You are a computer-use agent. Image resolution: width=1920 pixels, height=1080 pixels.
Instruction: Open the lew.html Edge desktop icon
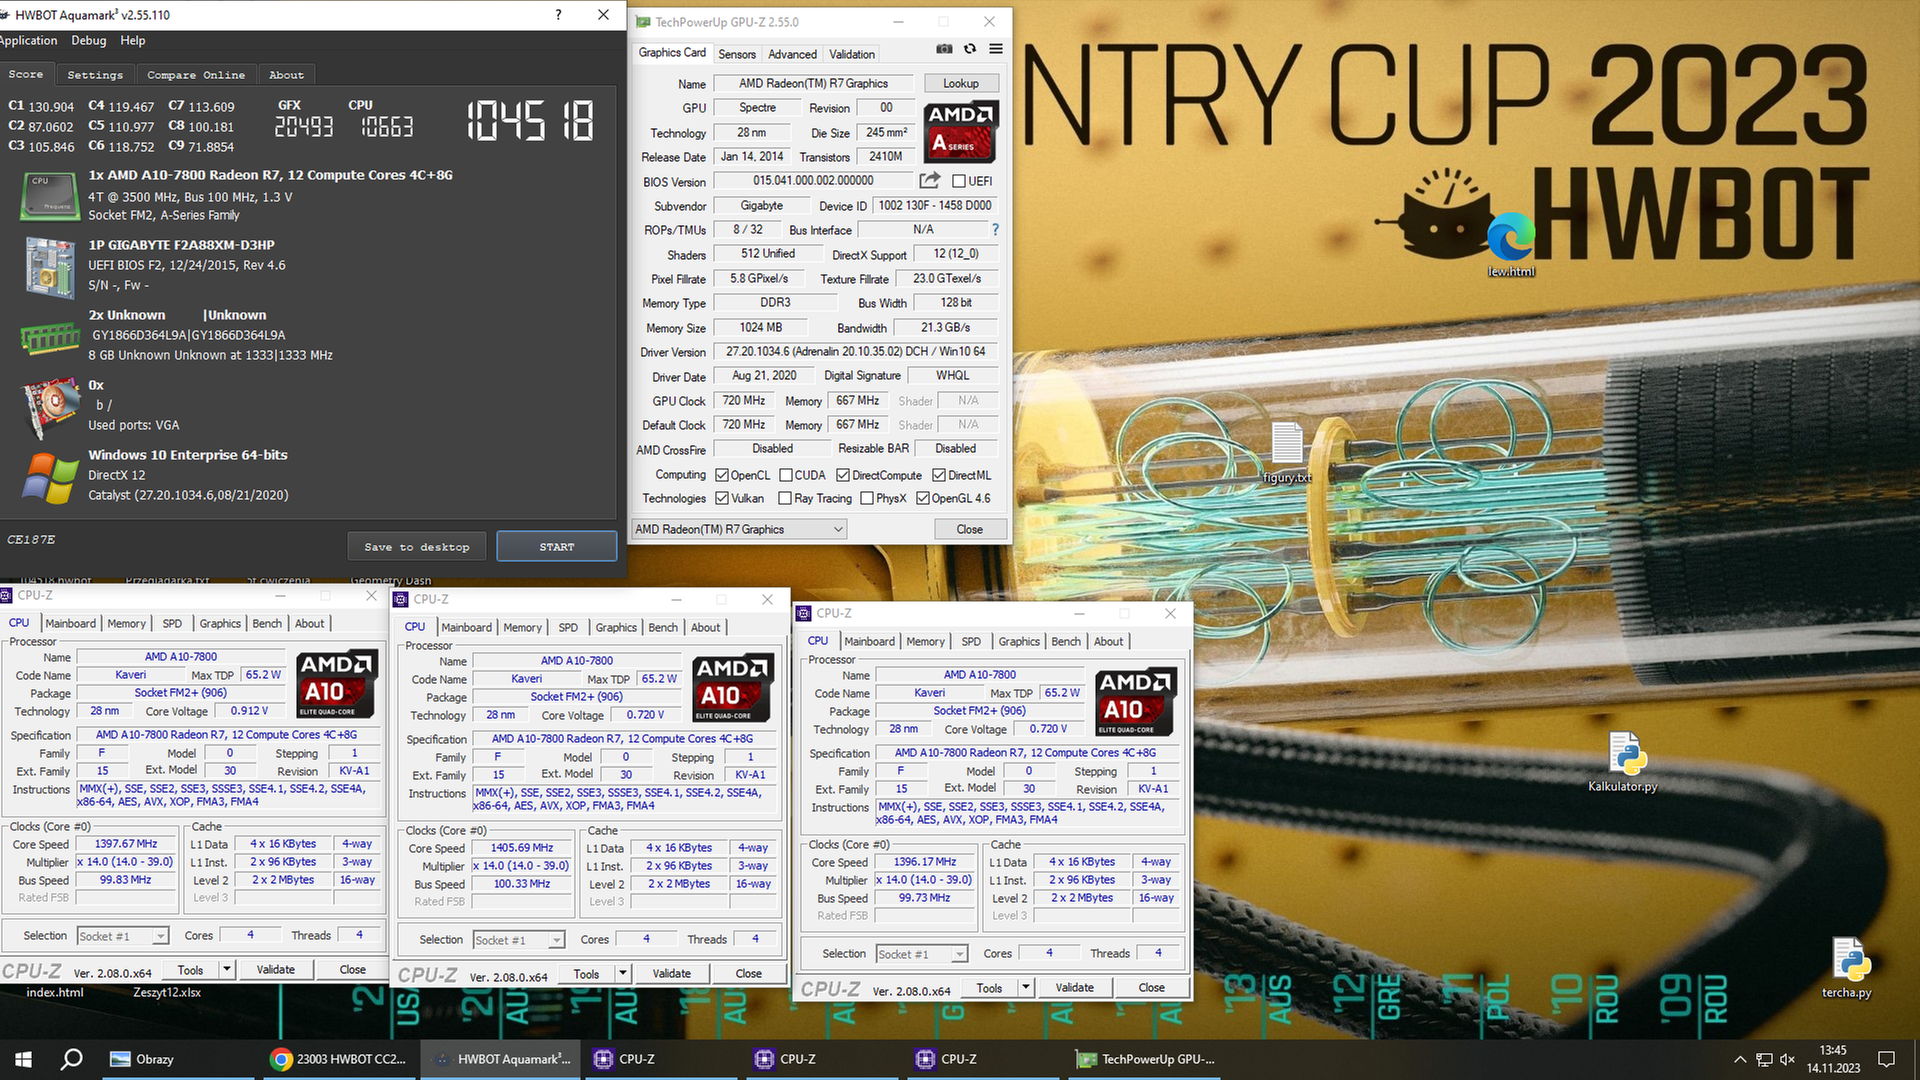click(1510, 245)
